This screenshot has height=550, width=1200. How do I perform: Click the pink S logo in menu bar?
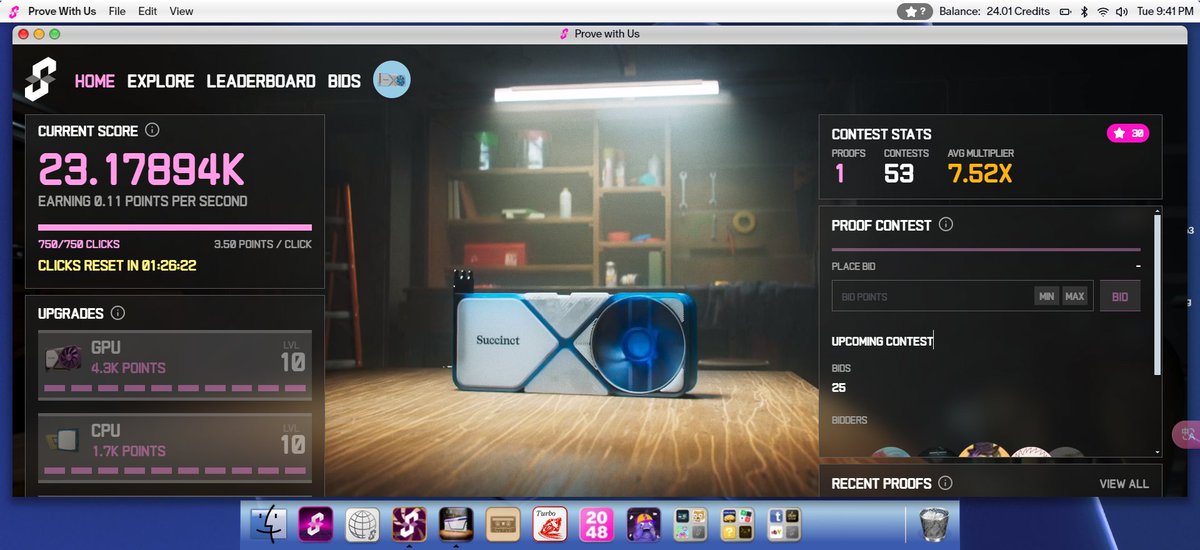[x=13, y=11]
